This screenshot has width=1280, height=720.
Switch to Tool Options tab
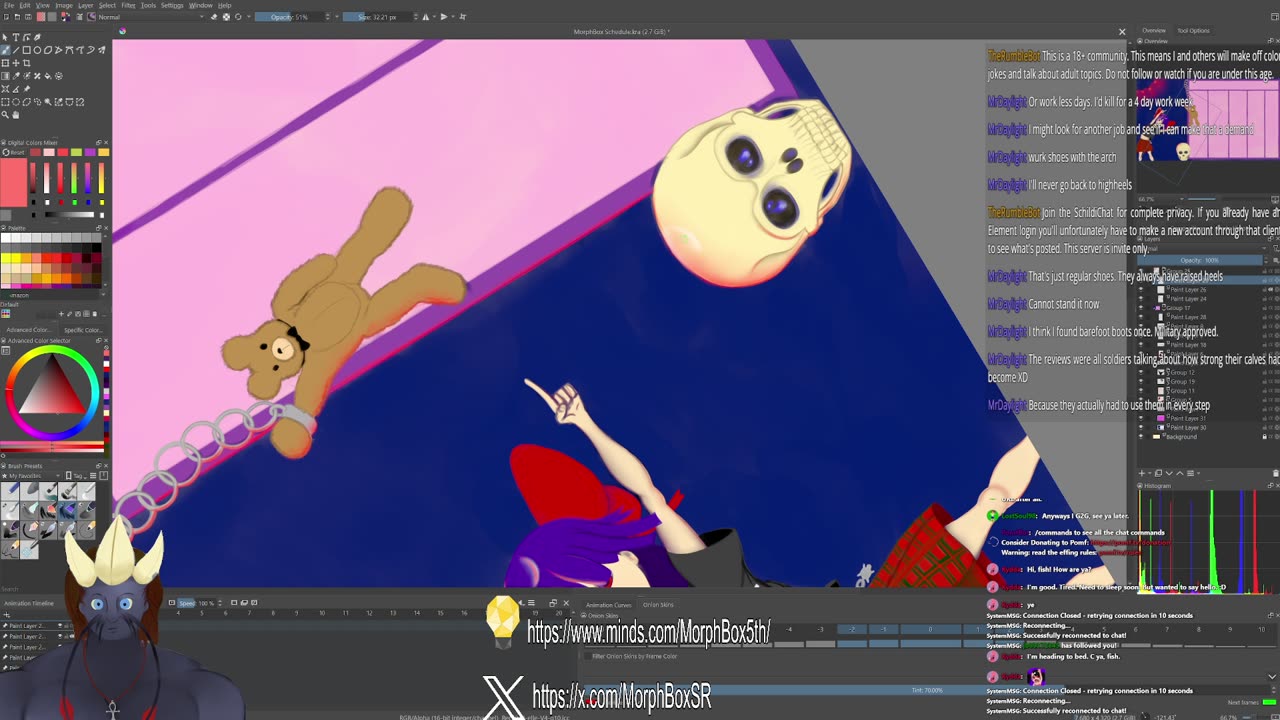click(1193, 31)
